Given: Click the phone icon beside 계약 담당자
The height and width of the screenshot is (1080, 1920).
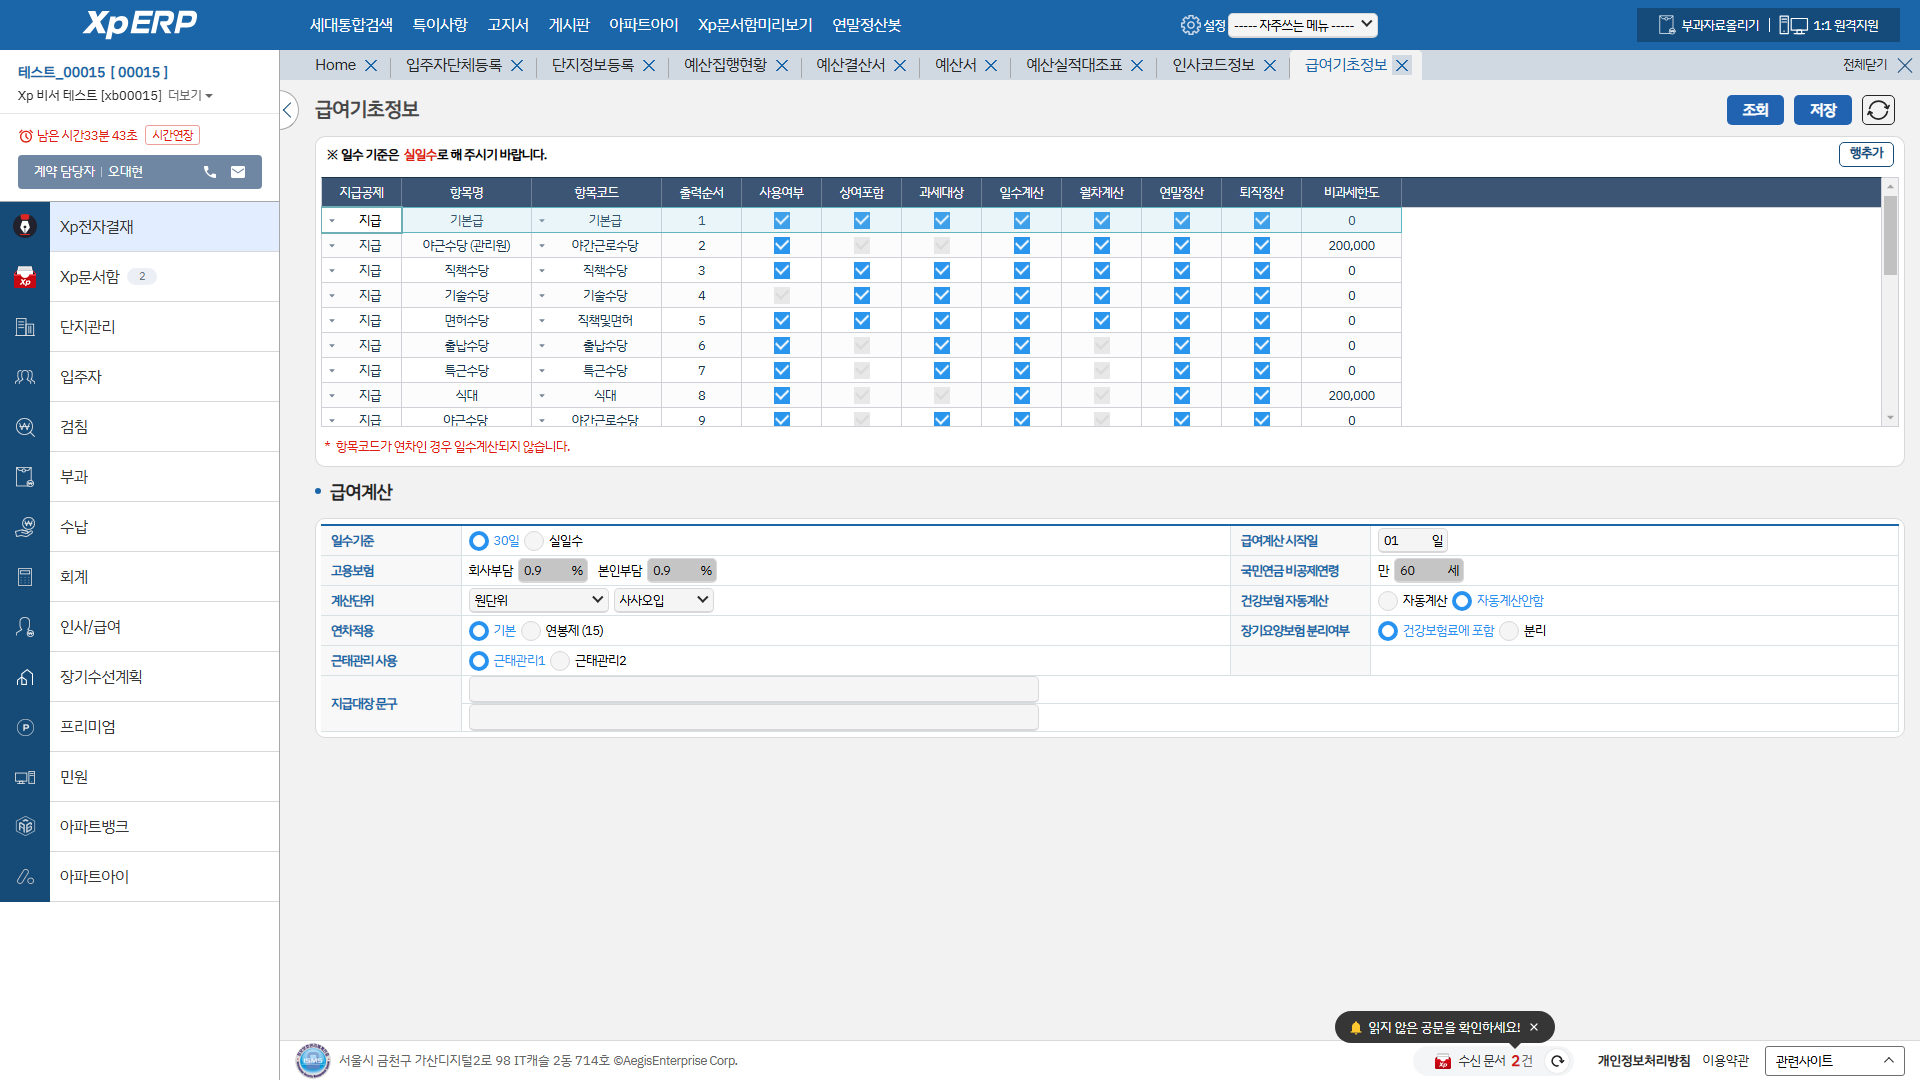Looking at the screenshot, I should click(x=210, y=172).
